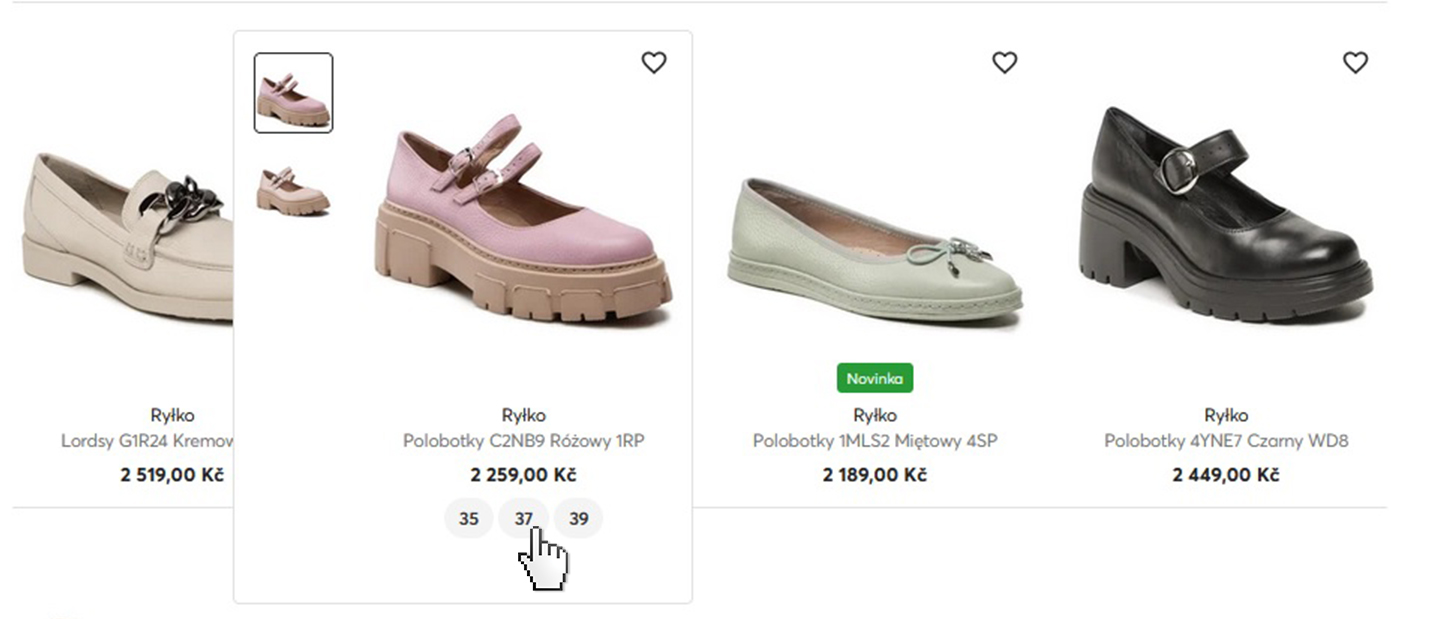The image size is (1446, 619).
Task: Show the second pink shoe thumbnail view
Action: click(x=293, y=190)
